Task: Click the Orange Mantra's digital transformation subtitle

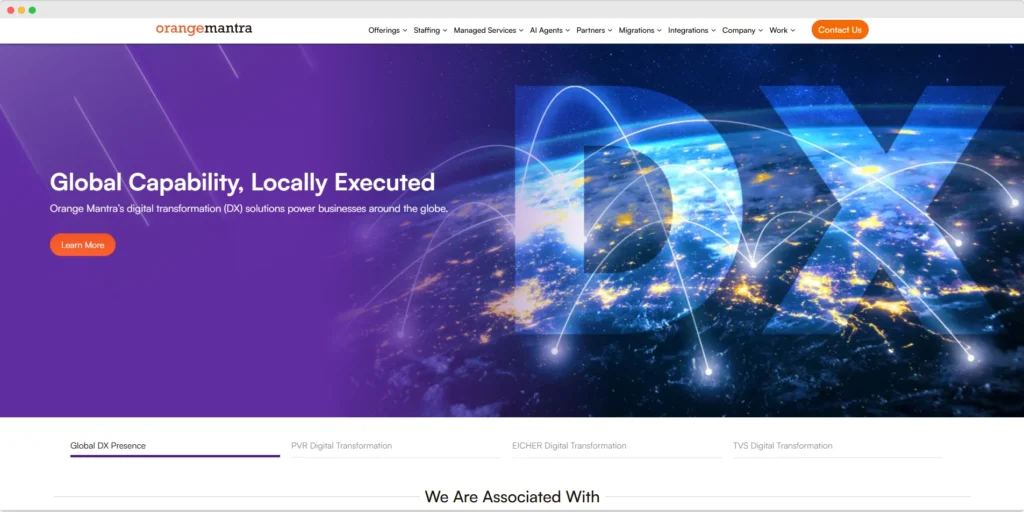Action: 249,209
